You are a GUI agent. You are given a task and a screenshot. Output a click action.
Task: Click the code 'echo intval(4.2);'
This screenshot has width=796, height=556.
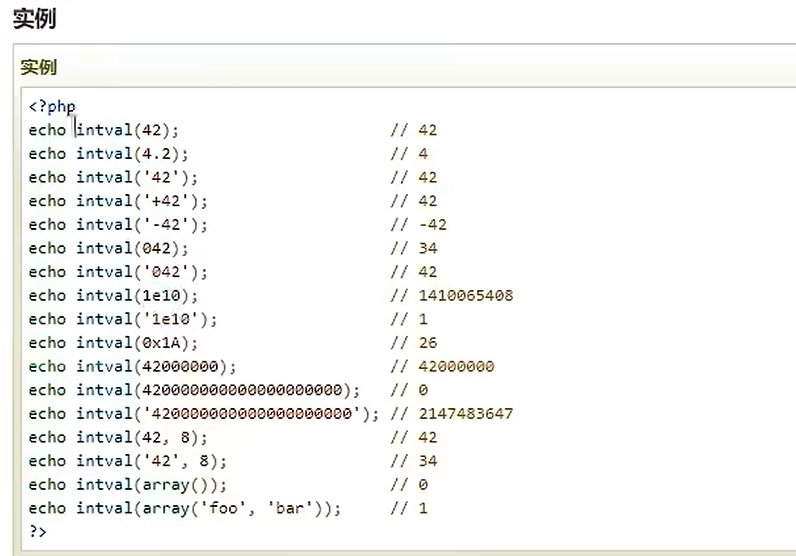(108, 154)
